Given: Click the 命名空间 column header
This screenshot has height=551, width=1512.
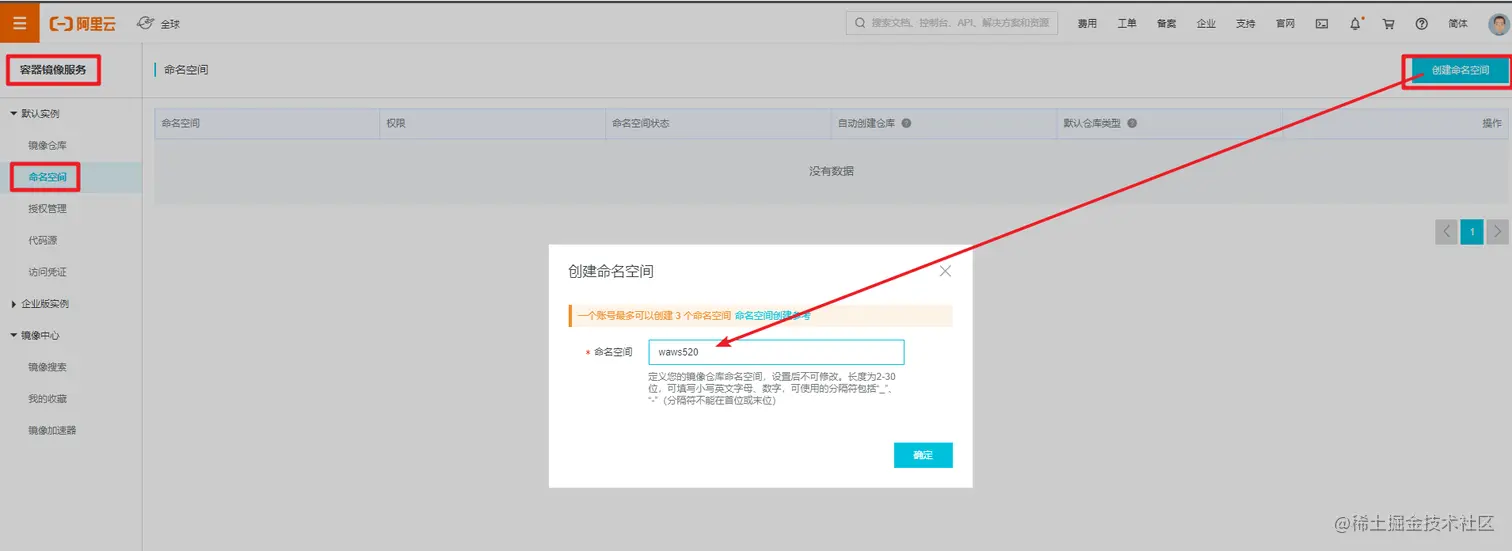Looking at the screenshot, I should [x=181, y=123].
